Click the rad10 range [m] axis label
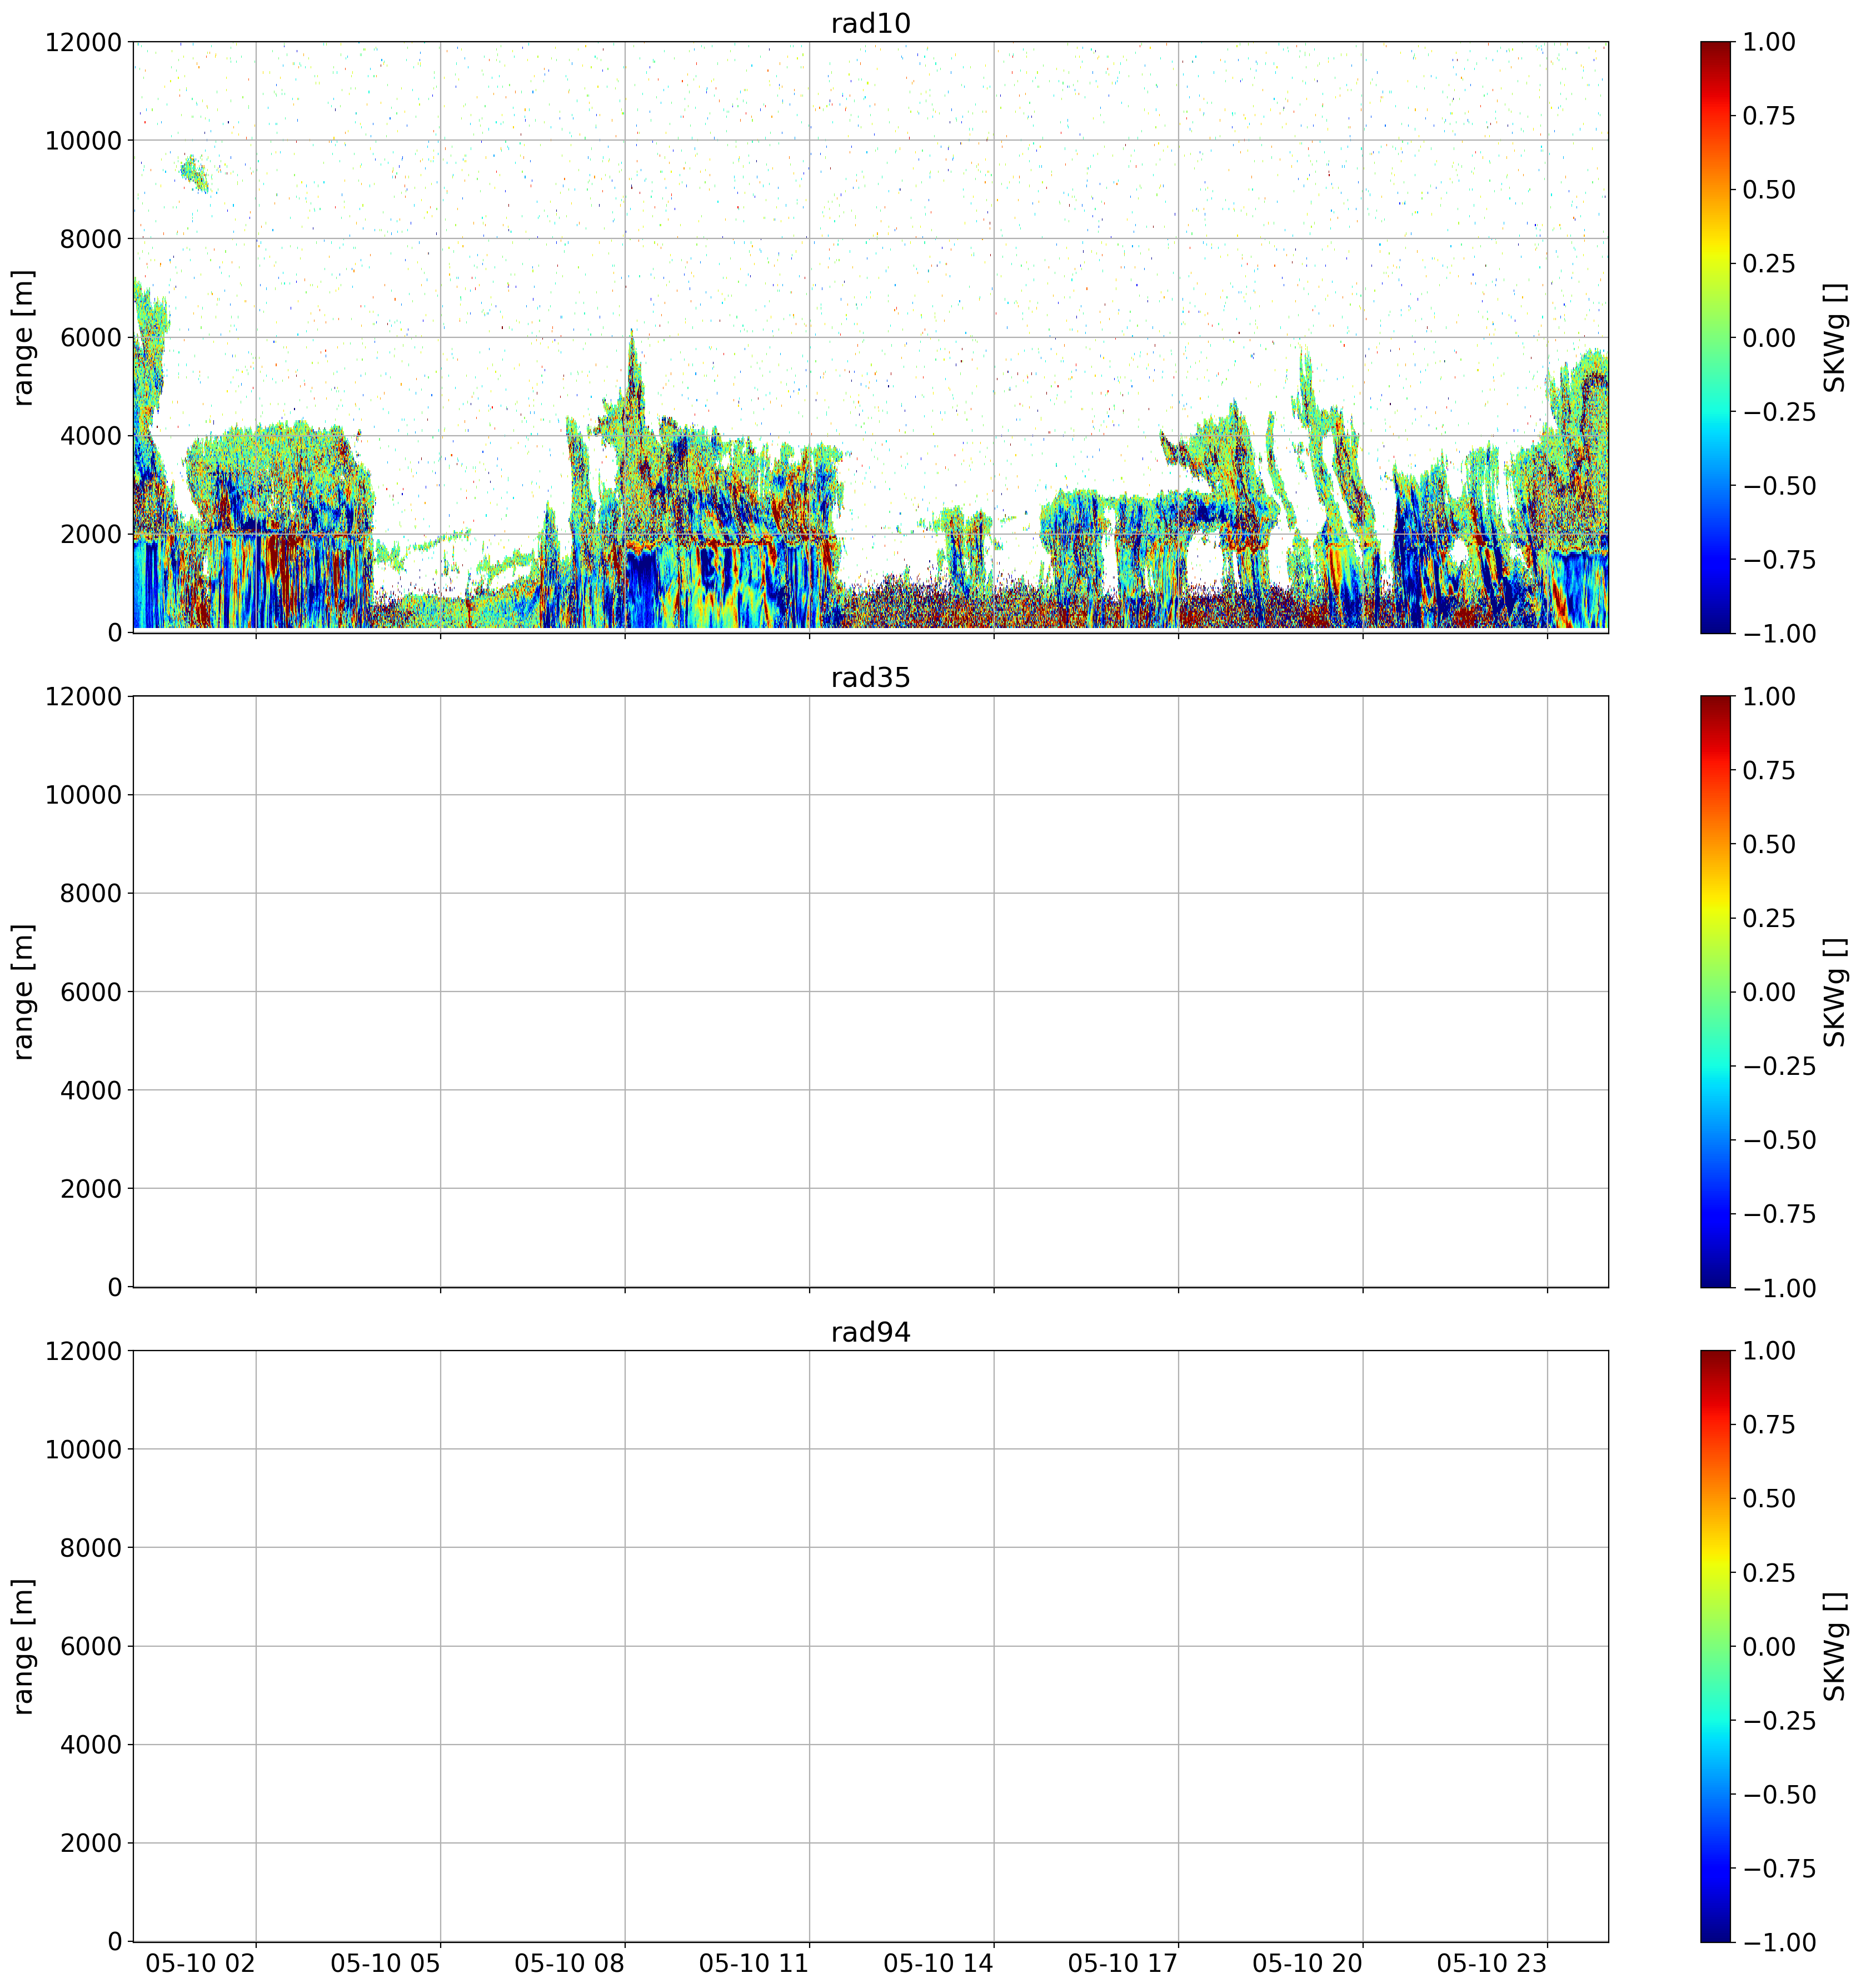 [23, 337]
